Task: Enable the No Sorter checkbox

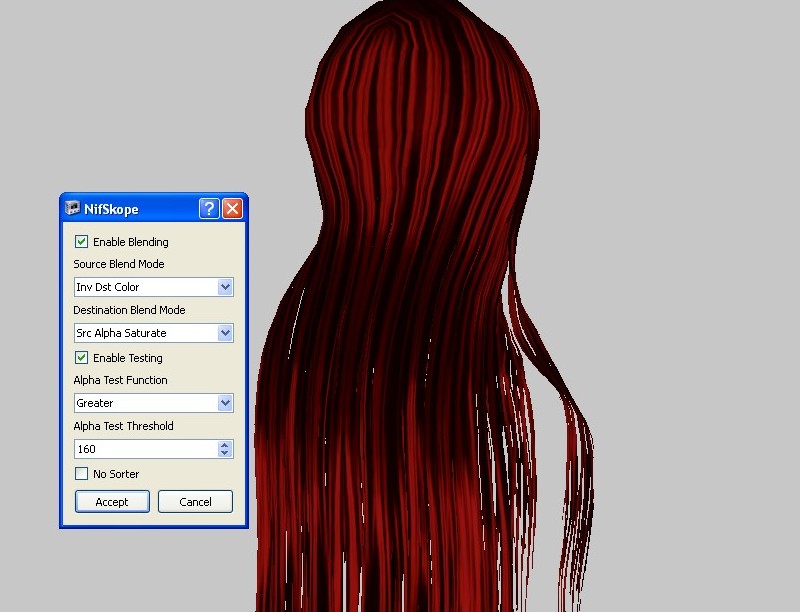Action: (x=81, y=474)
